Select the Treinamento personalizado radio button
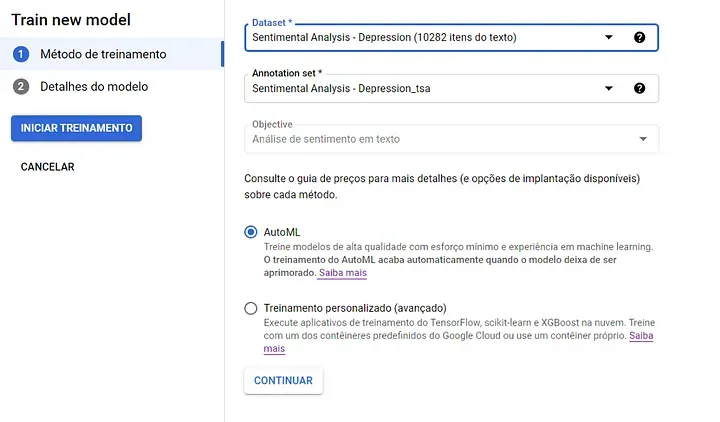Screen dimensions: 720x422 [251, 308]
